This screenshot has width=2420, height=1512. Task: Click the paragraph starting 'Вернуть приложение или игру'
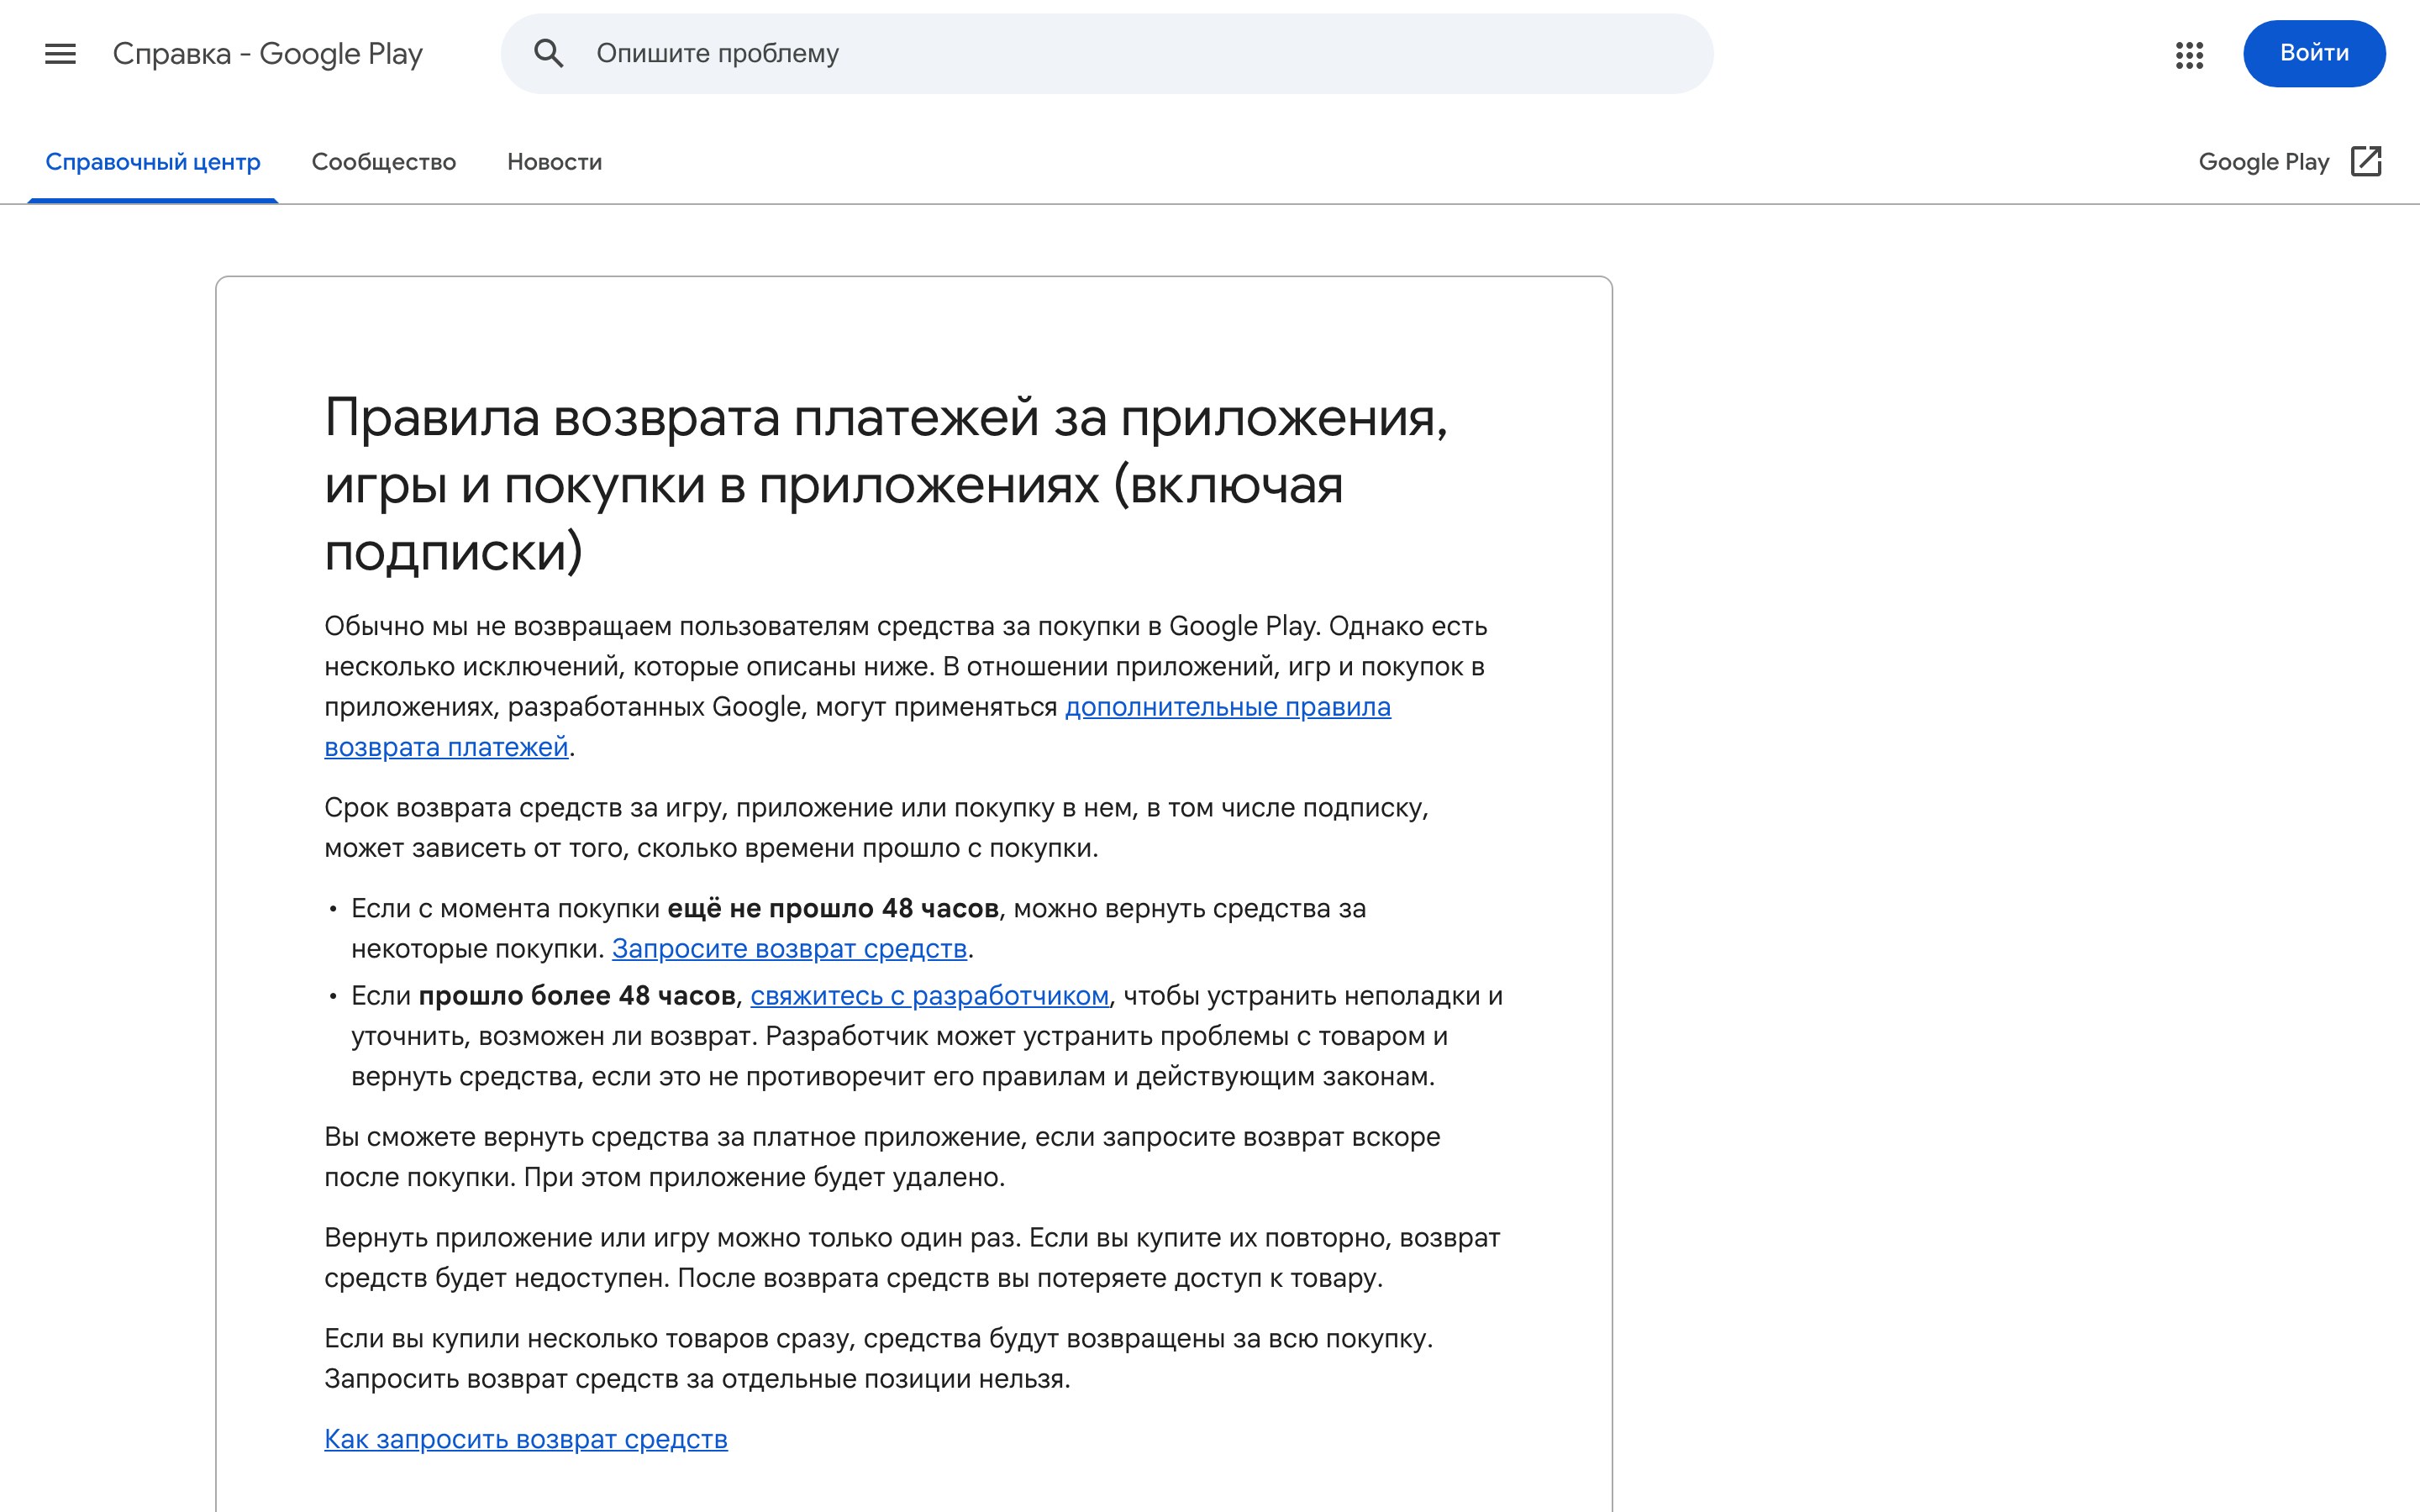(912, 1258)
